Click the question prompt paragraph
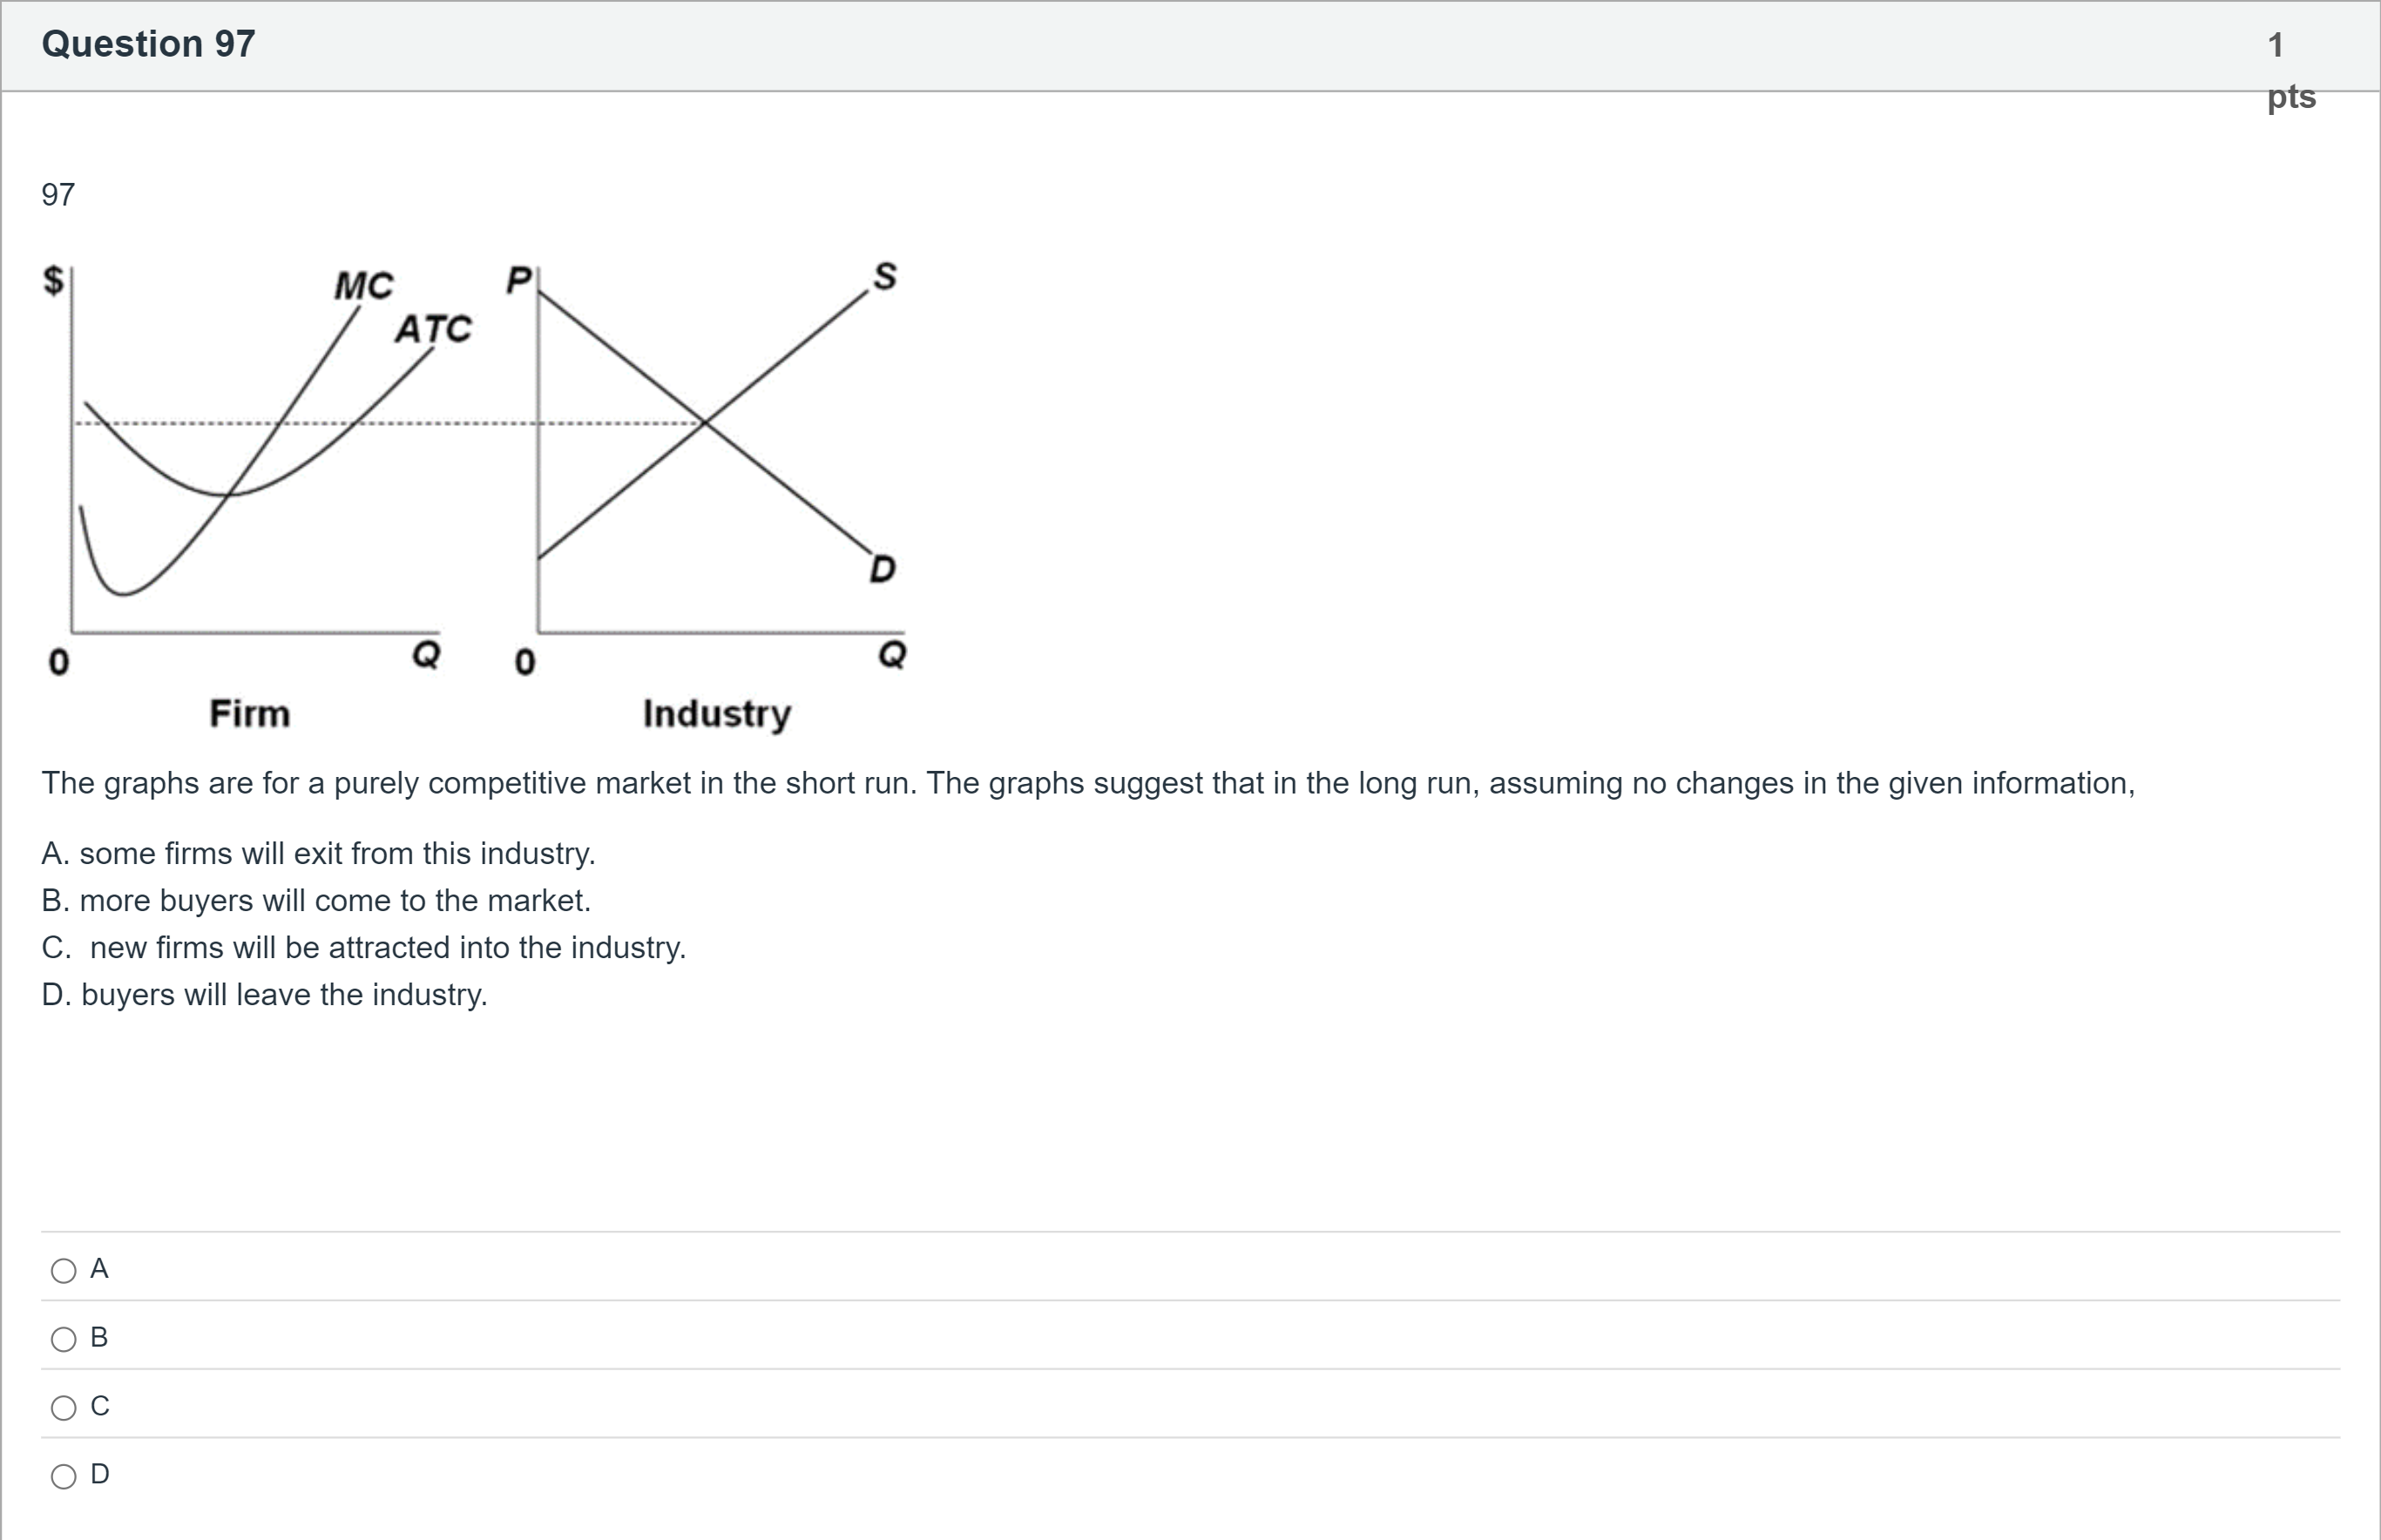The height and width of the screenshot is (1540, 2381). [1088, 783]
